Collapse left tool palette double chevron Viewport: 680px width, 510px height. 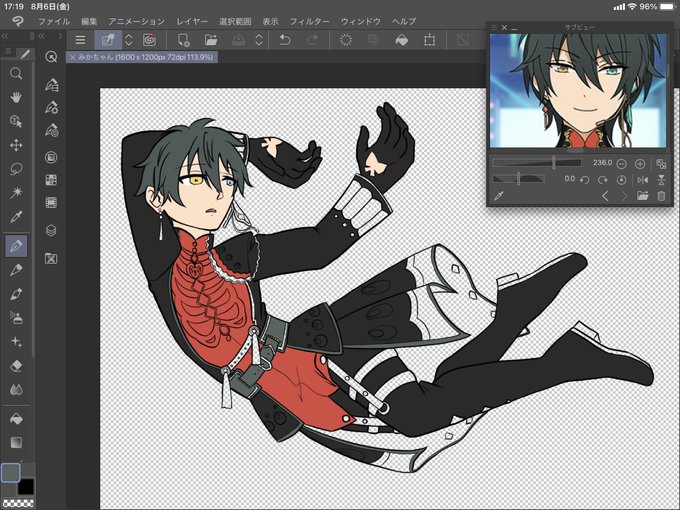click(x=5, y=36)
